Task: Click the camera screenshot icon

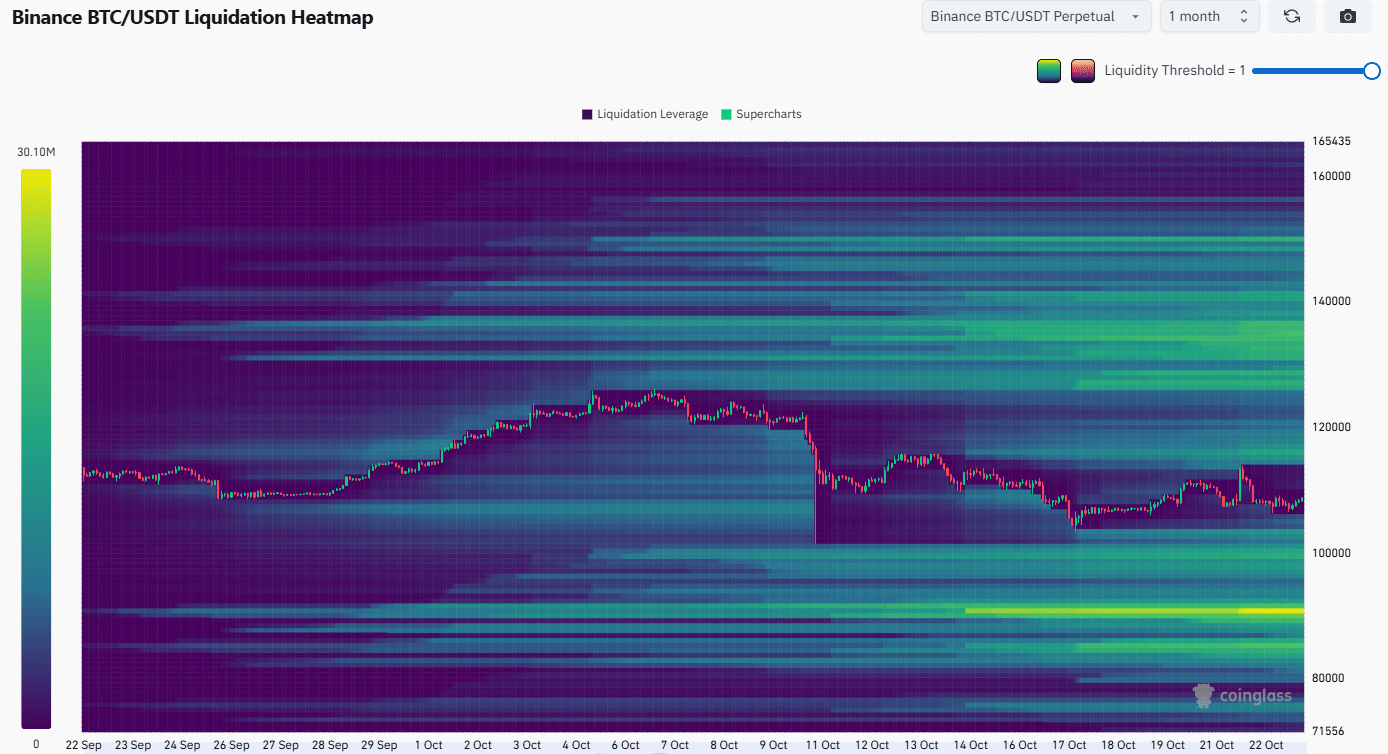Action: [1347, 17]
